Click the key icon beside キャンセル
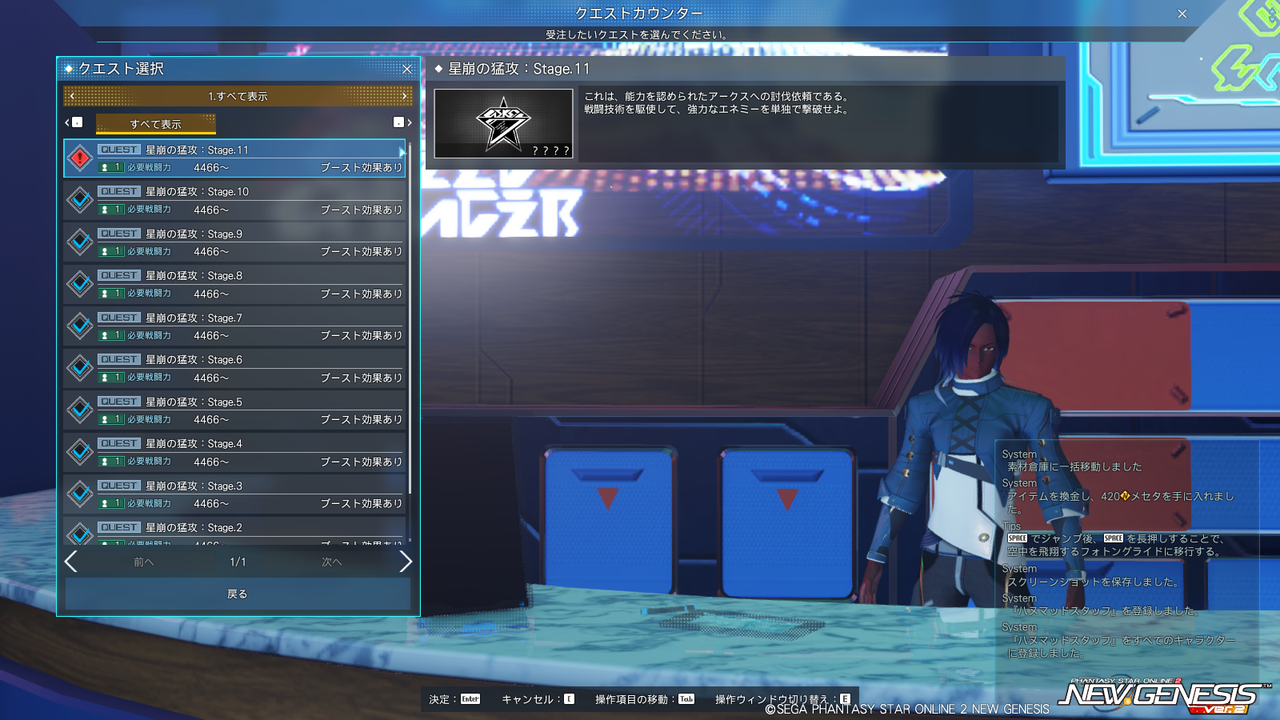1280x720 pixels. 569,699
